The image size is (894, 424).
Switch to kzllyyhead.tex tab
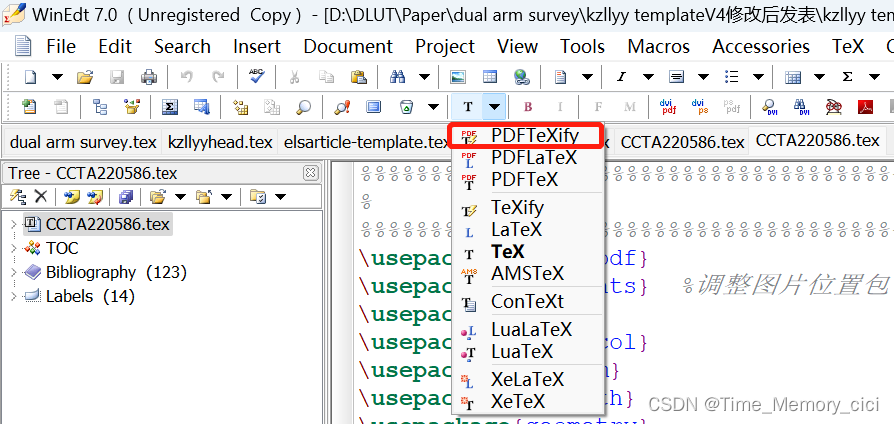pos(220,142)
